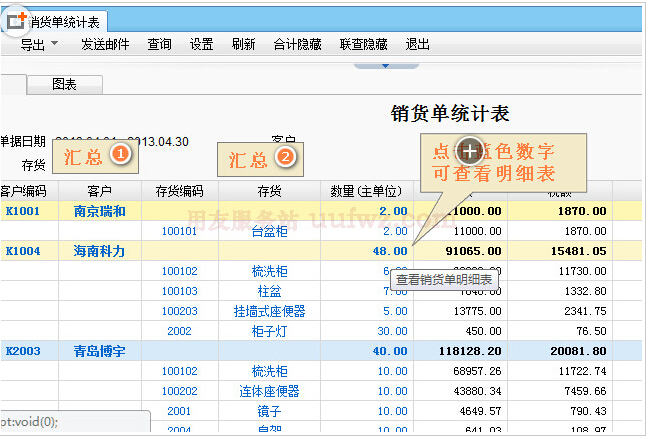Click quantity 40.00 for 青岛博宇
648x439 pixels.
(x=390, y=351)
